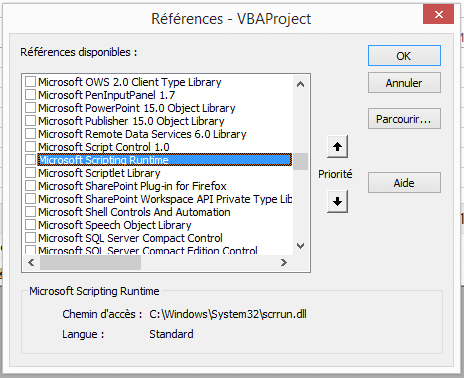Select Microsoft SQL Server Compact Control text

click(x=130, y=238)
